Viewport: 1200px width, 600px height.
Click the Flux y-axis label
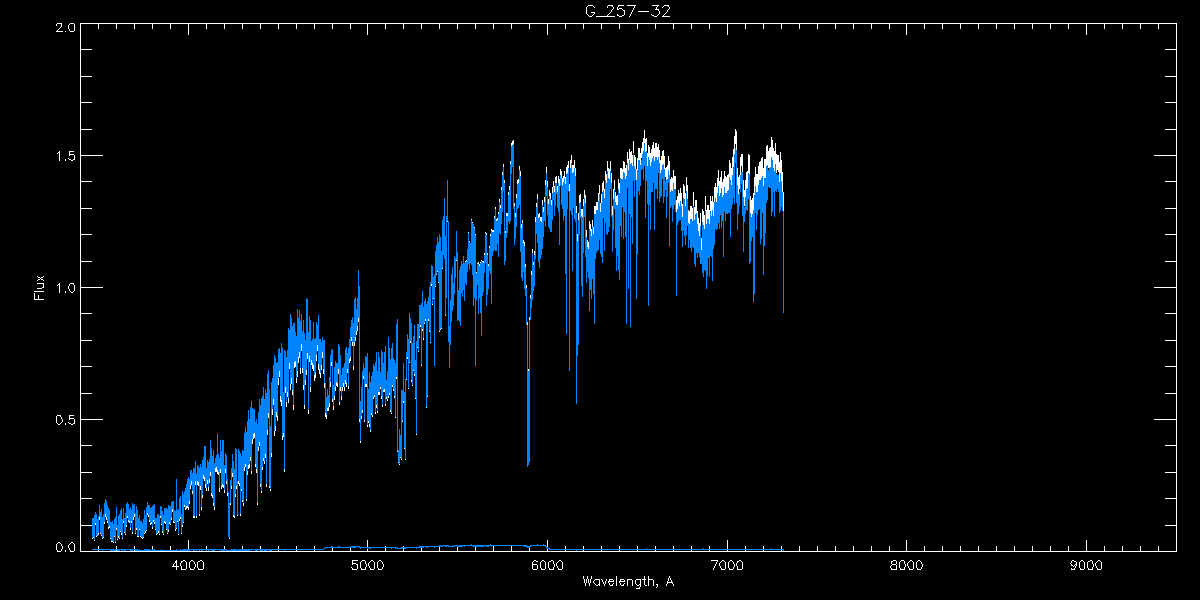tap(40, 288)
